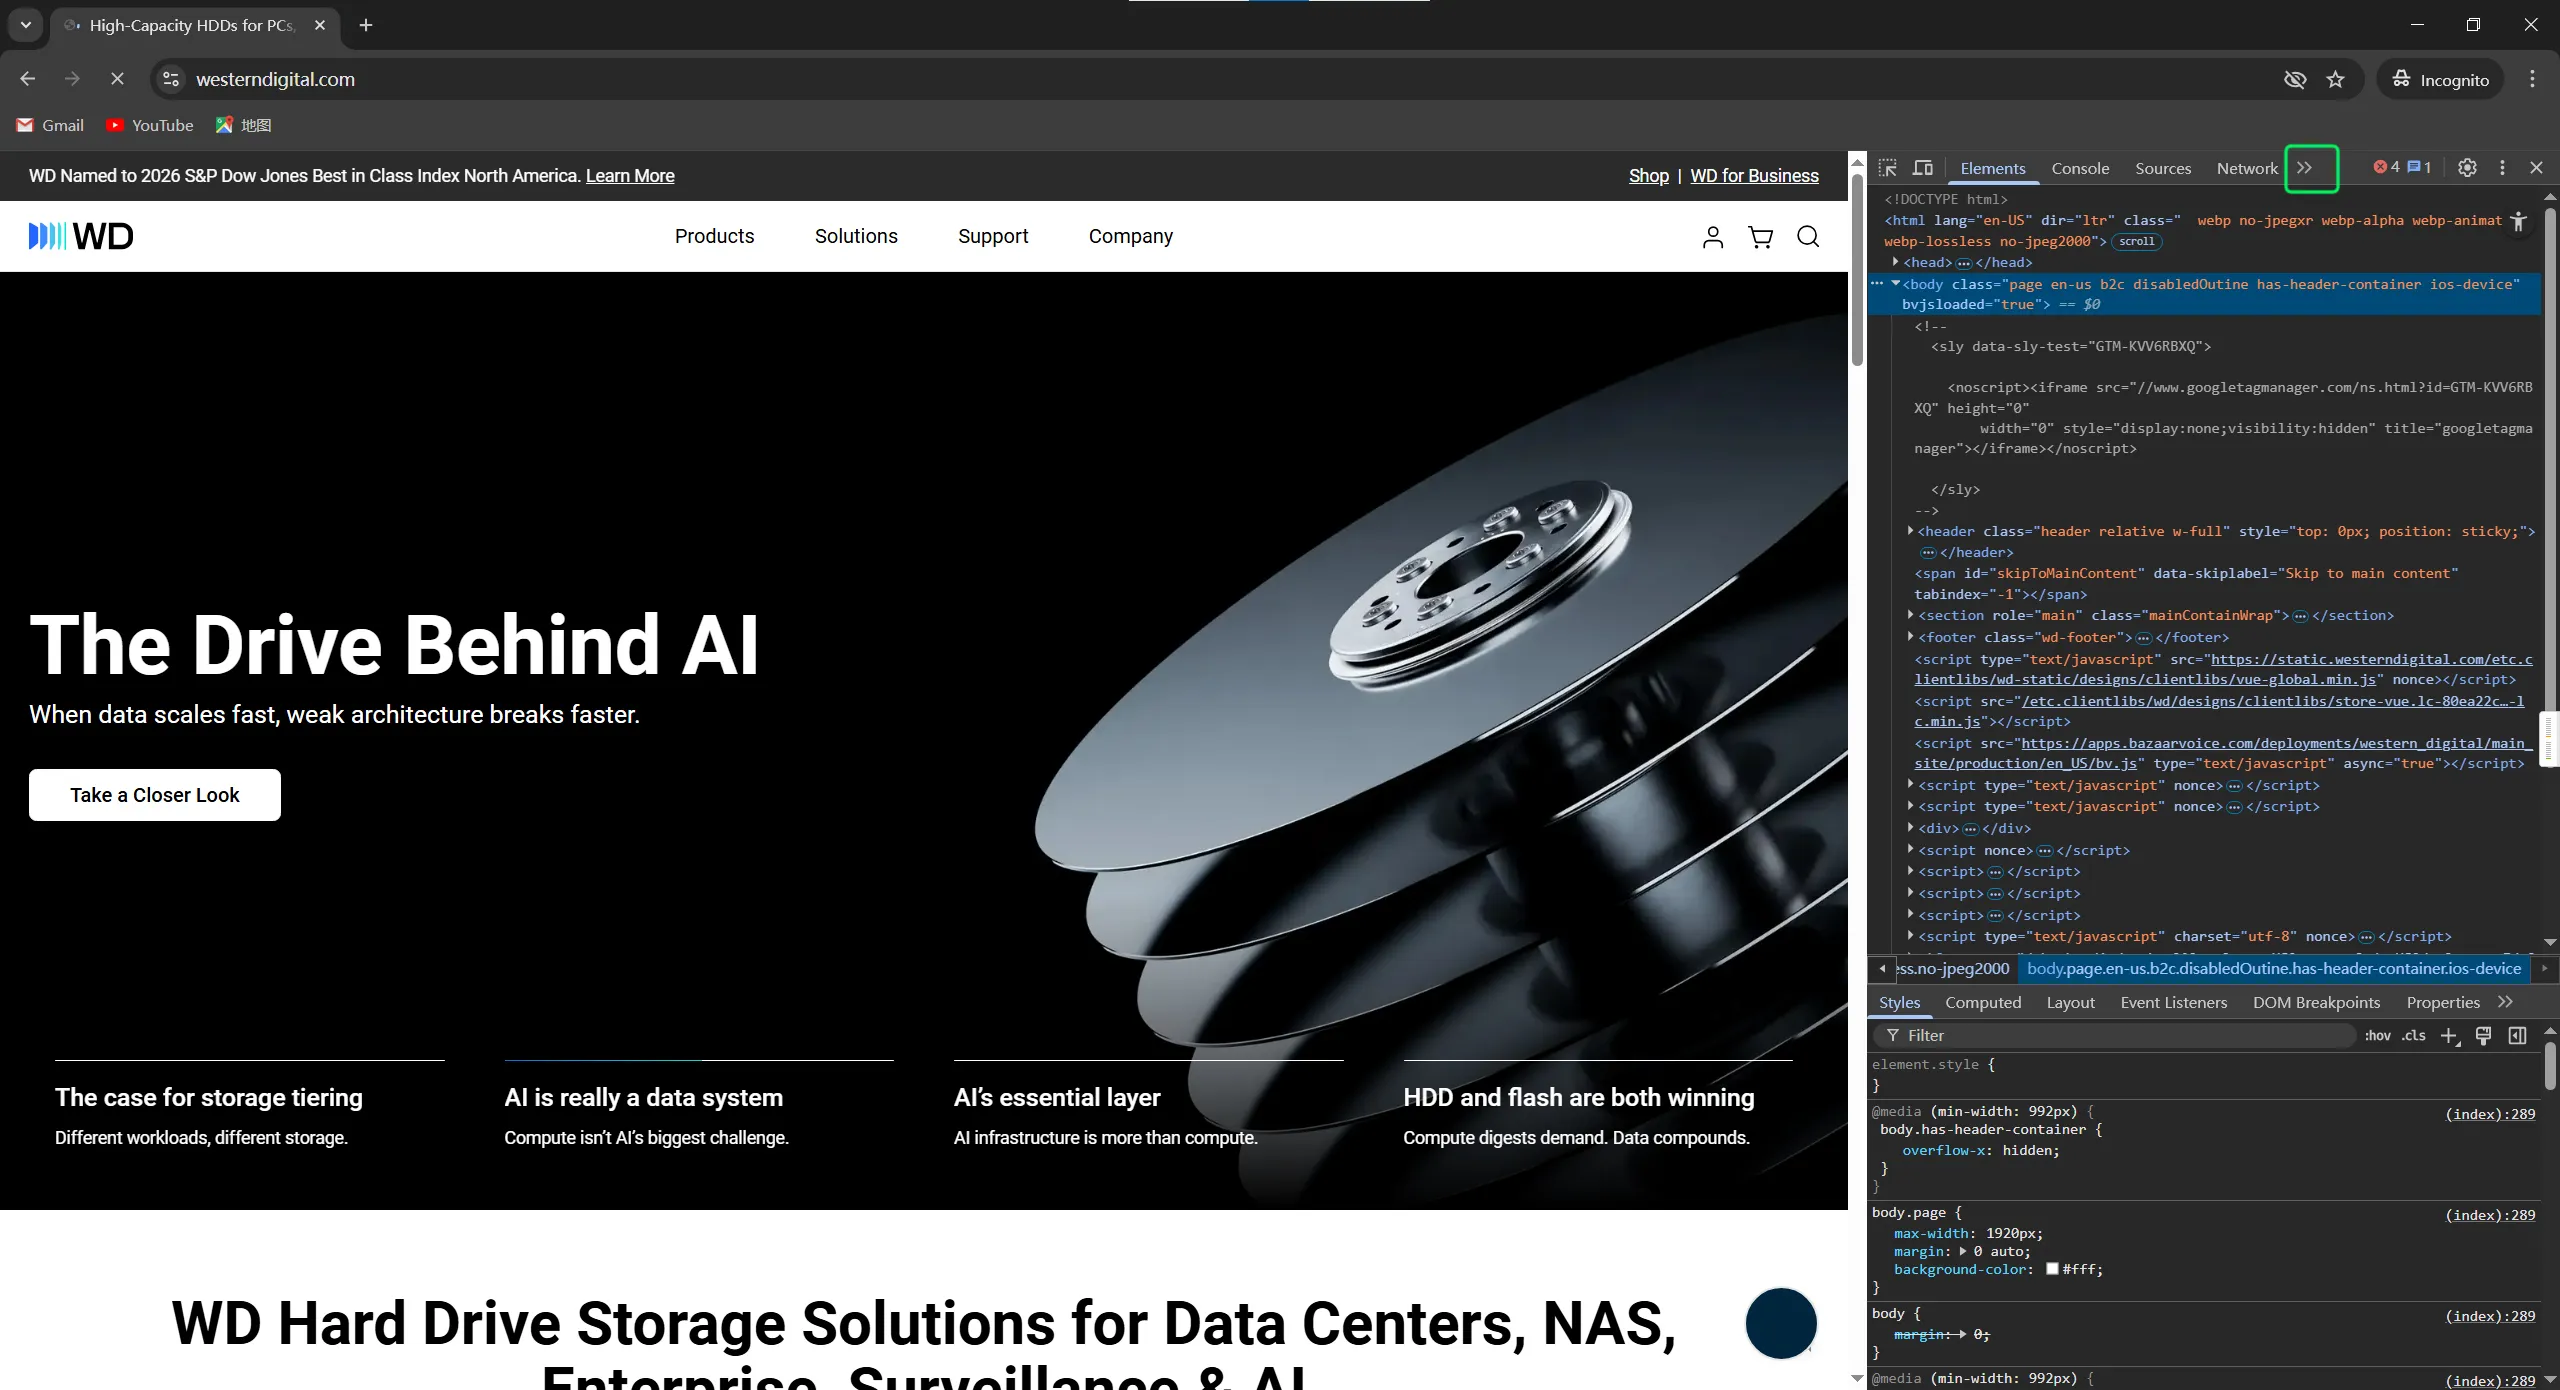This screenshot has height=1390, width=2560.
Task: Open the Shop link
Action: (1649, 176)
